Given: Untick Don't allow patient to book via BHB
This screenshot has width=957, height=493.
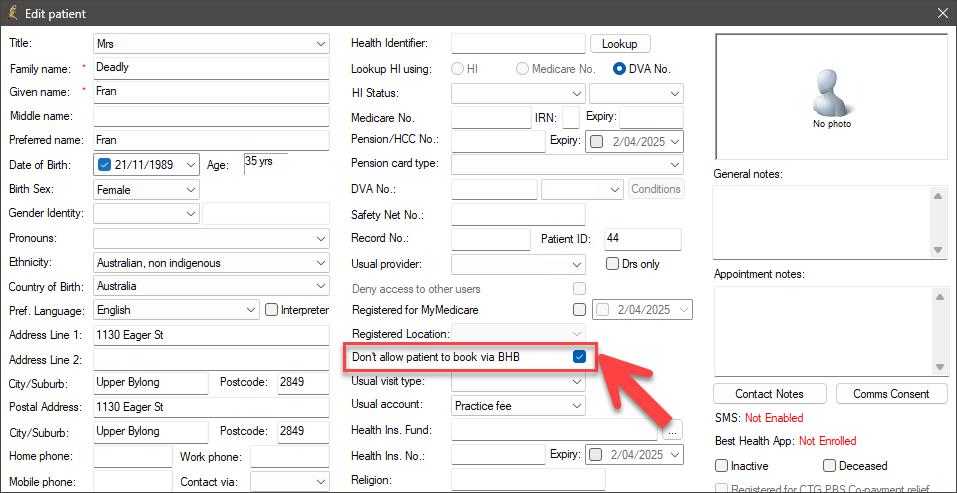Looking at the screenshot, I should tap(579, 357).
